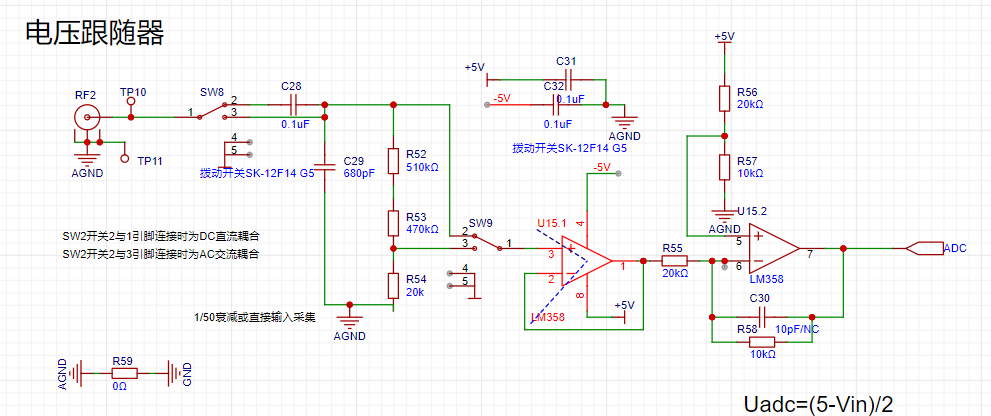Click the ground symbol beside the GND label
The height and width of the screenshot is (416, 991).
pos(173,374)
